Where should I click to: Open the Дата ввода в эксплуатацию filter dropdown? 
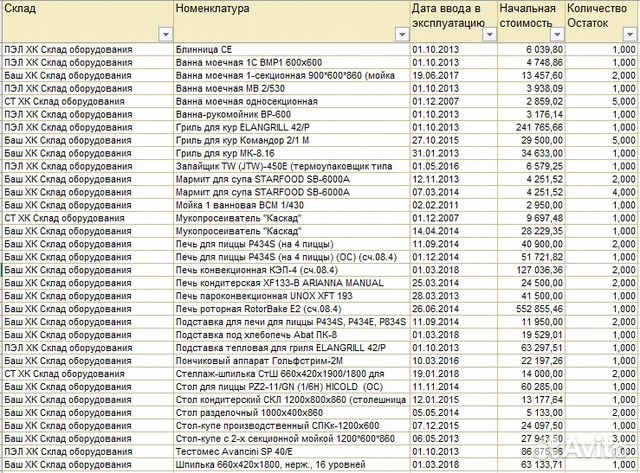tap(489, 35)
